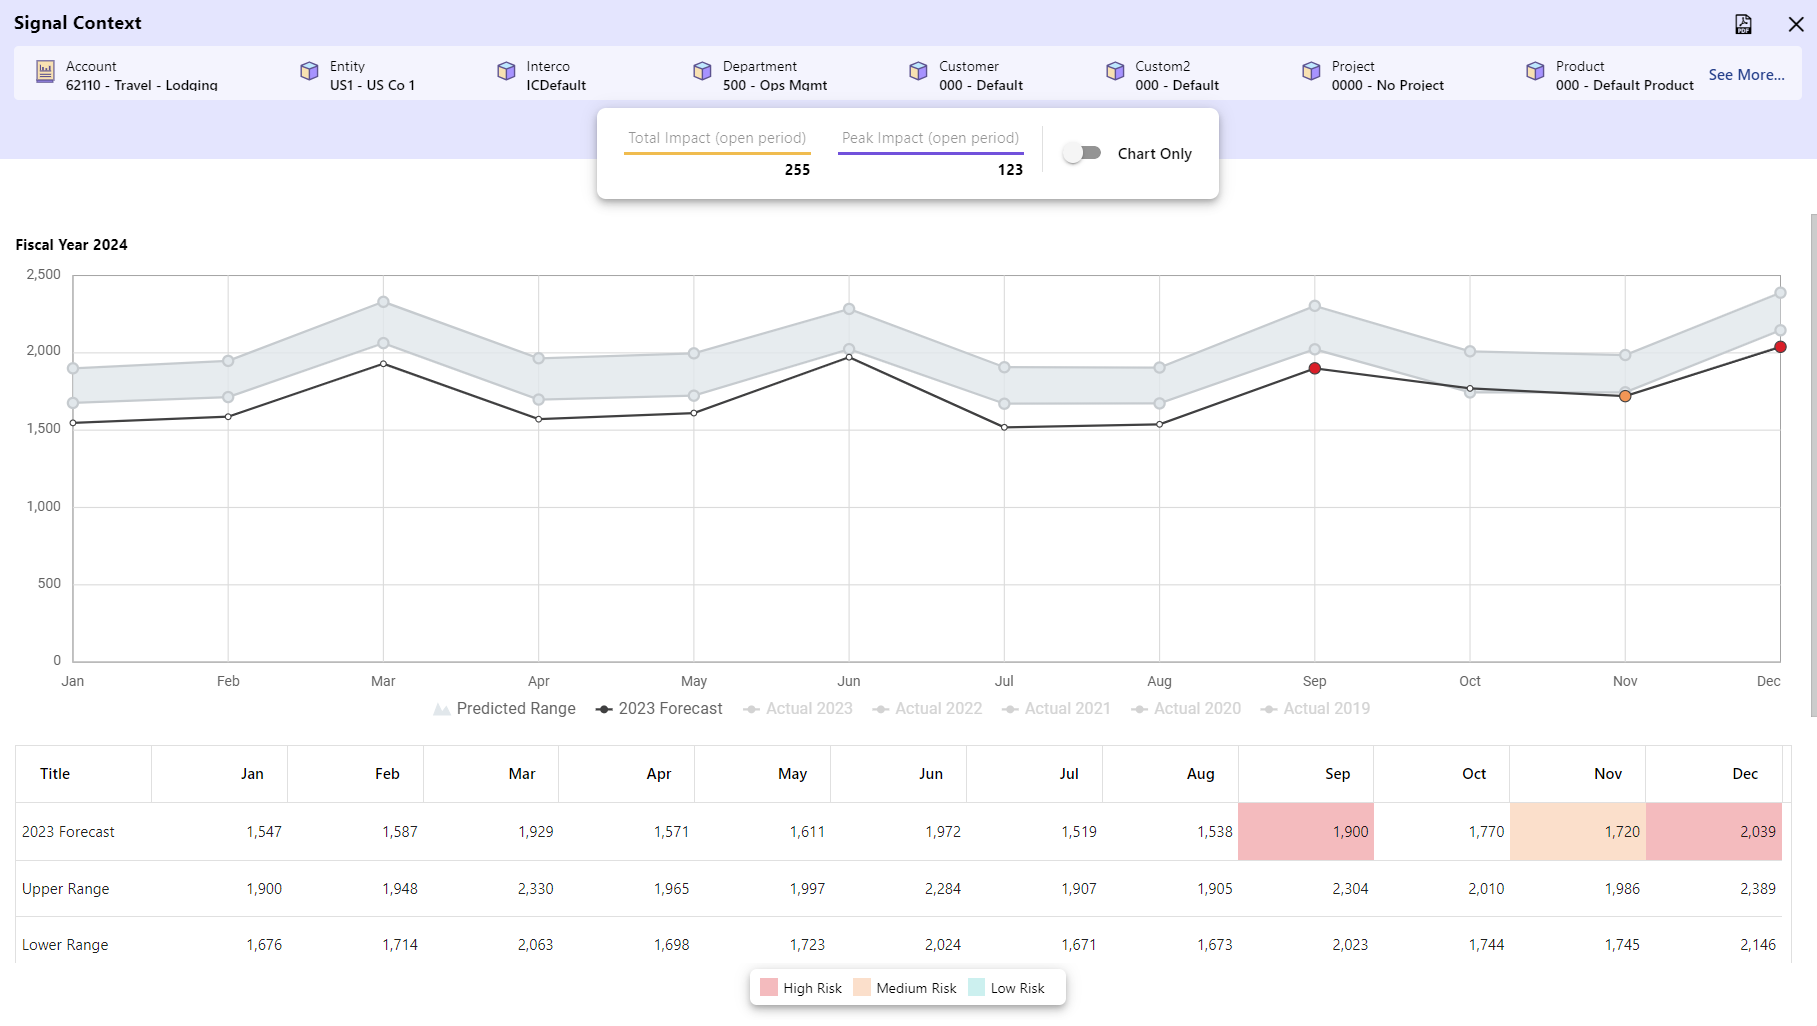Click the Lower Range Jun value 2,024
The width and height of the screenshot is (1817, 1026).
coord(943,945)
